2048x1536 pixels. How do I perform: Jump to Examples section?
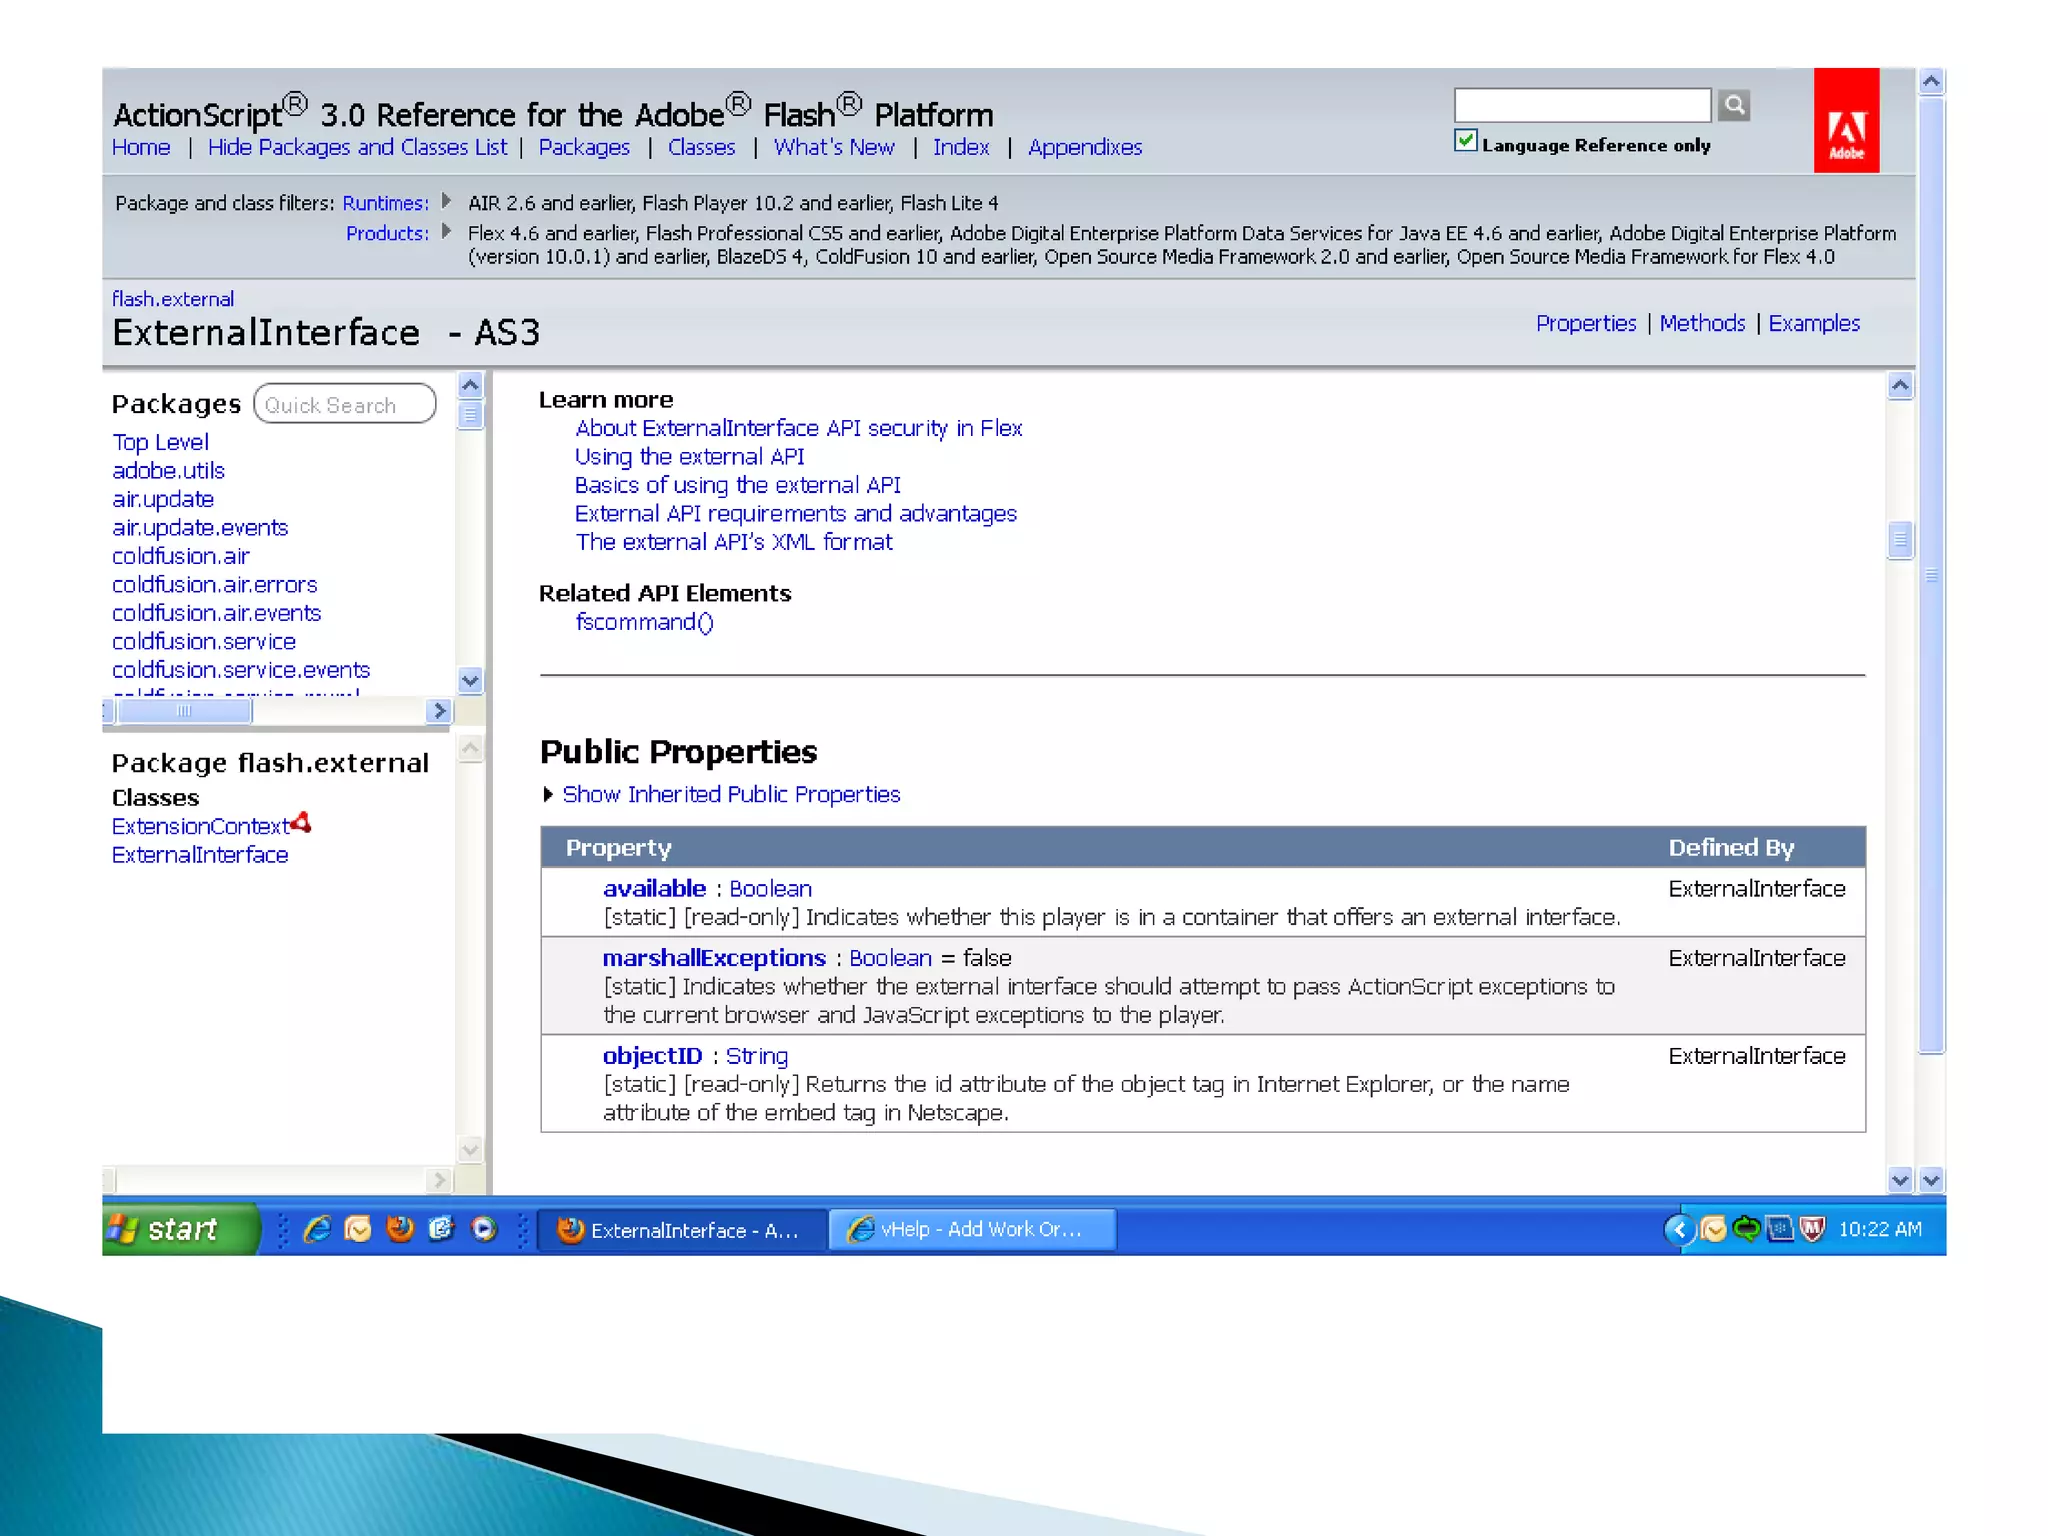[x=1814, y=323]
